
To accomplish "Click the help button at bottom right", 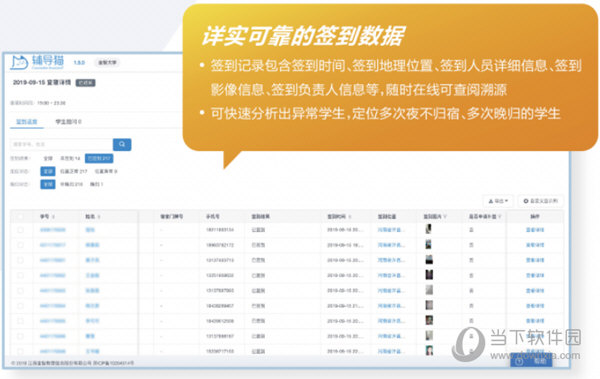I will (x=531, y=361).
